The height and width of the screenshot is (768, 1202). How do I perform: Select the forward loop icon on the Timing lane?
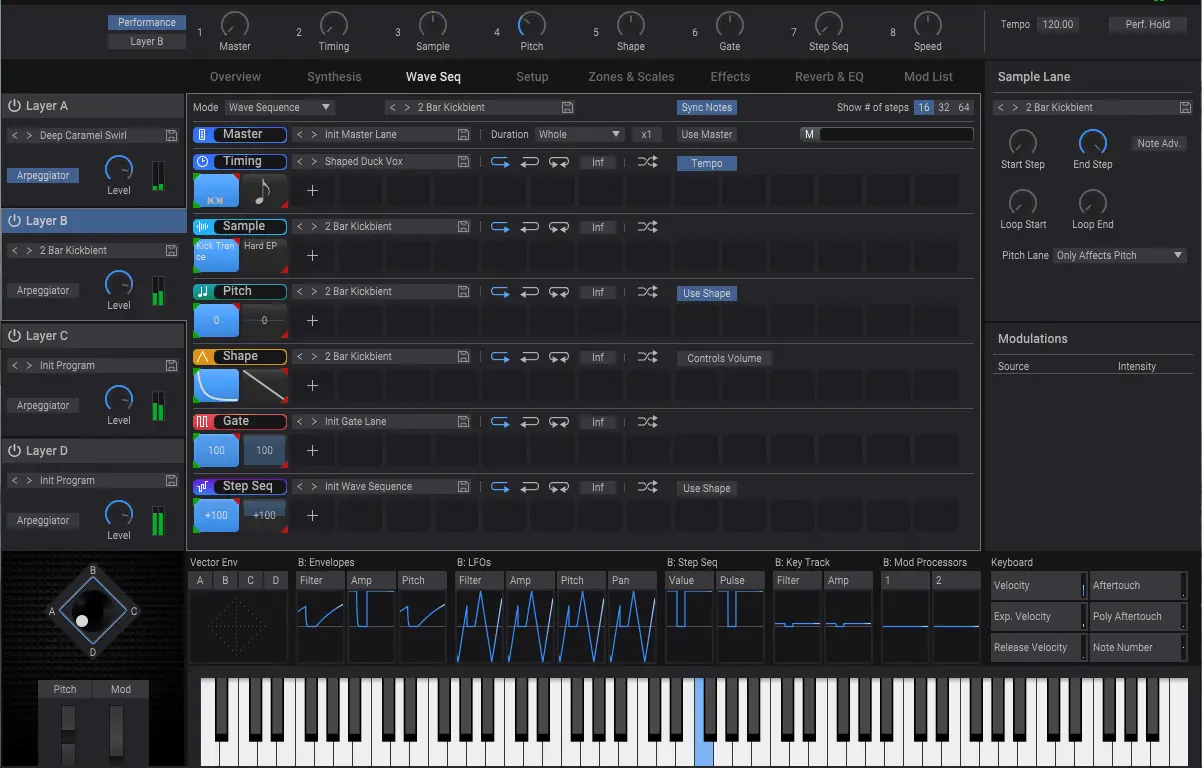(500, 161)
